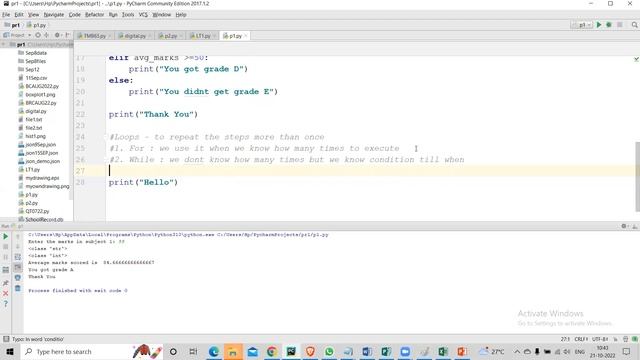Click the Stop square in the top toolbar
The height and width of the screenshot is (360, 640).
tap(620, 25)
